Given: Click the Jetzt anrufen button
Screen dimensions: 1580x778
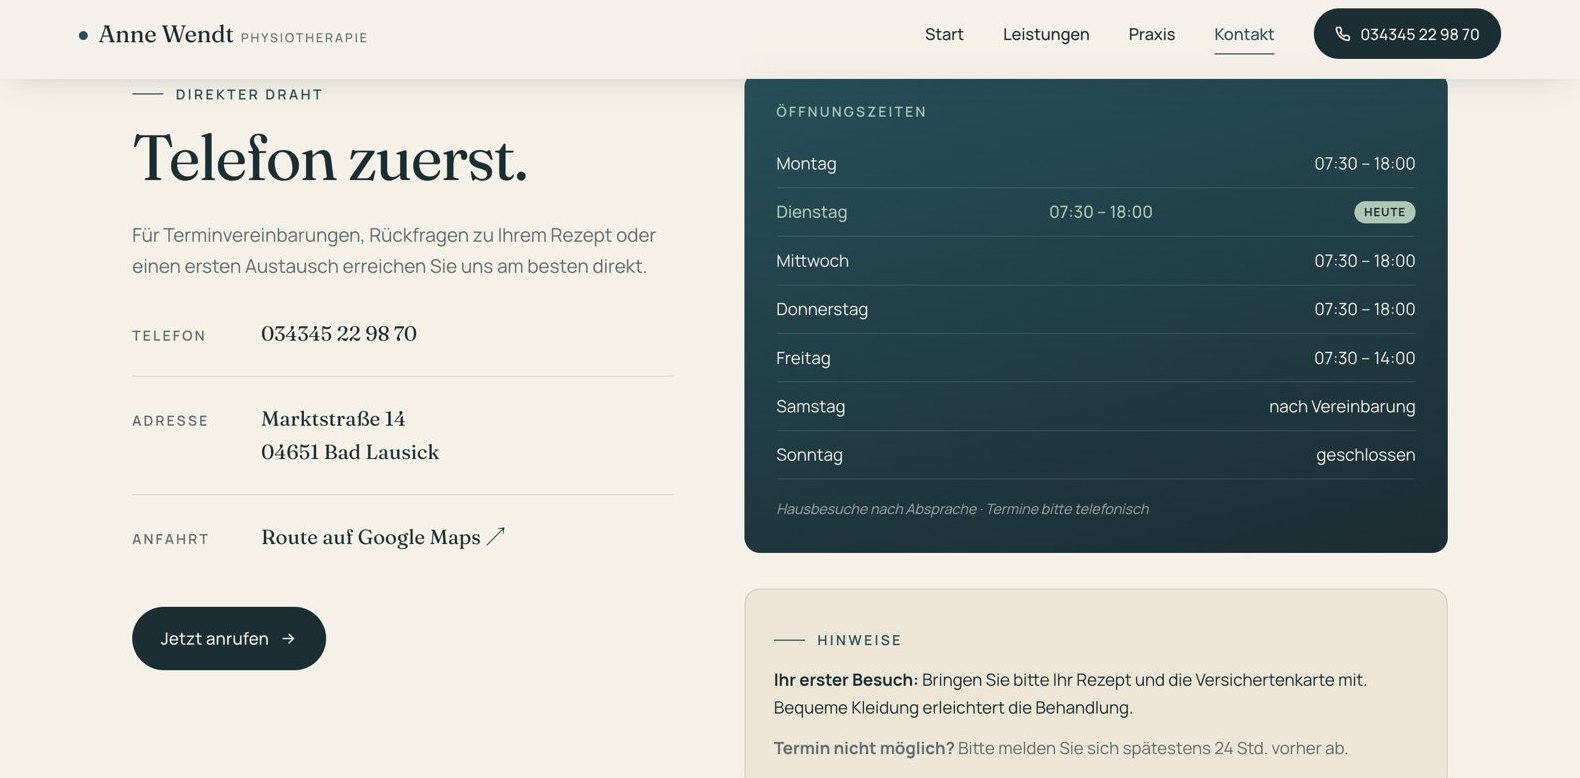Looking at the screenshot, I should coord(229,638).
